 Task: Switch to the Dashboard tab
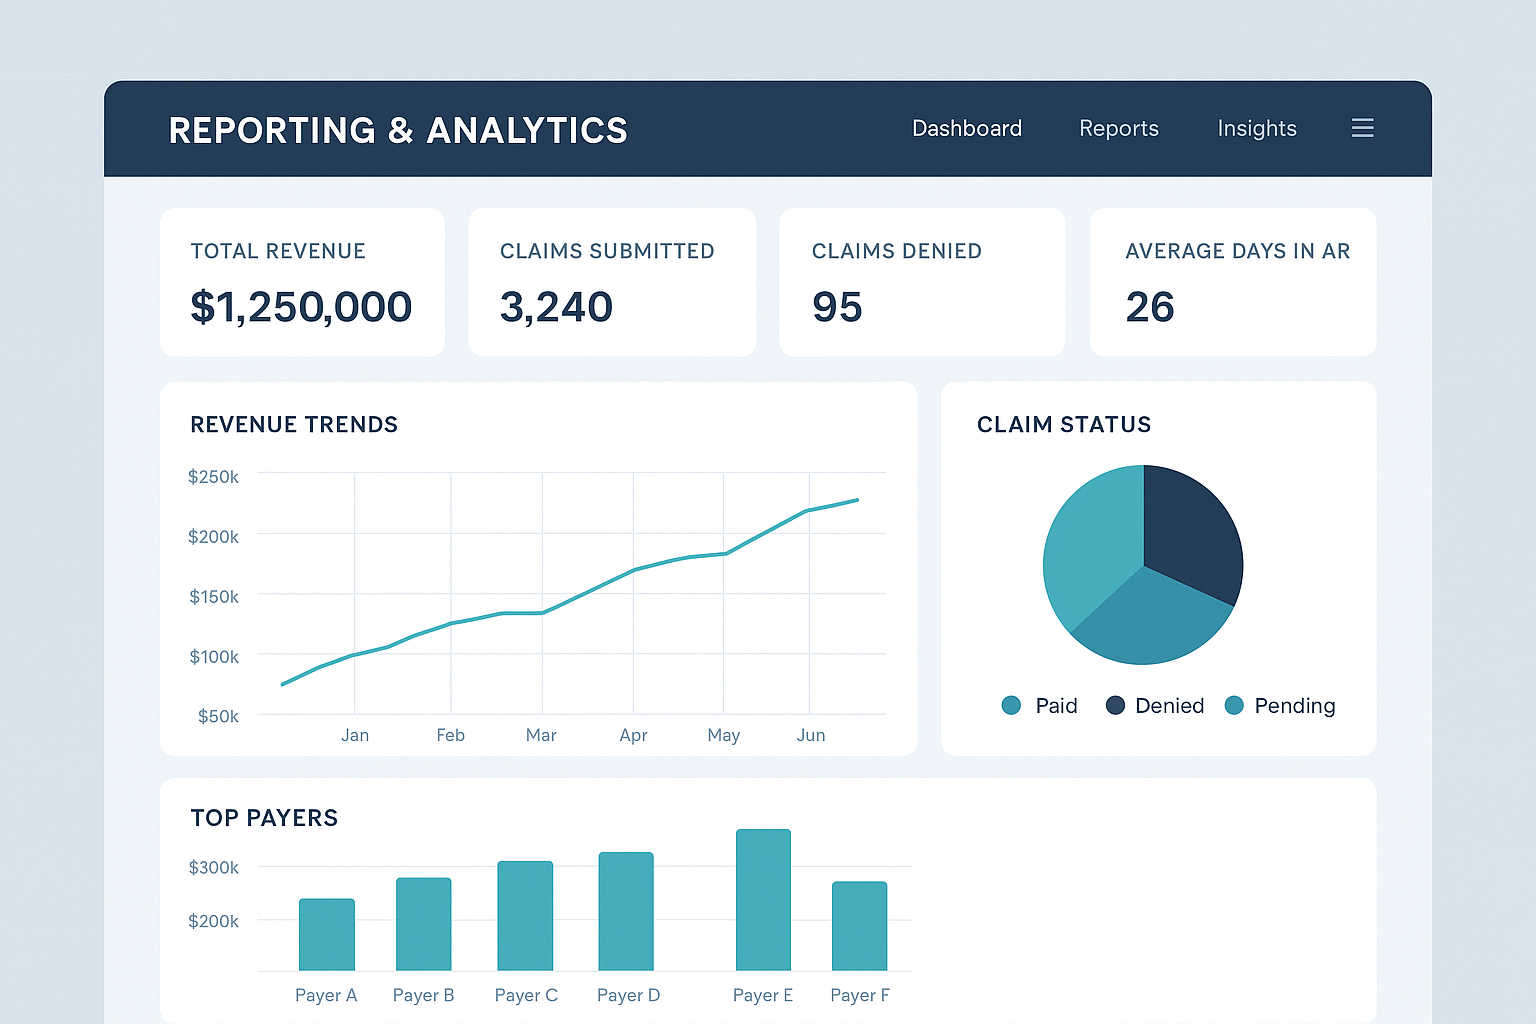966,128
